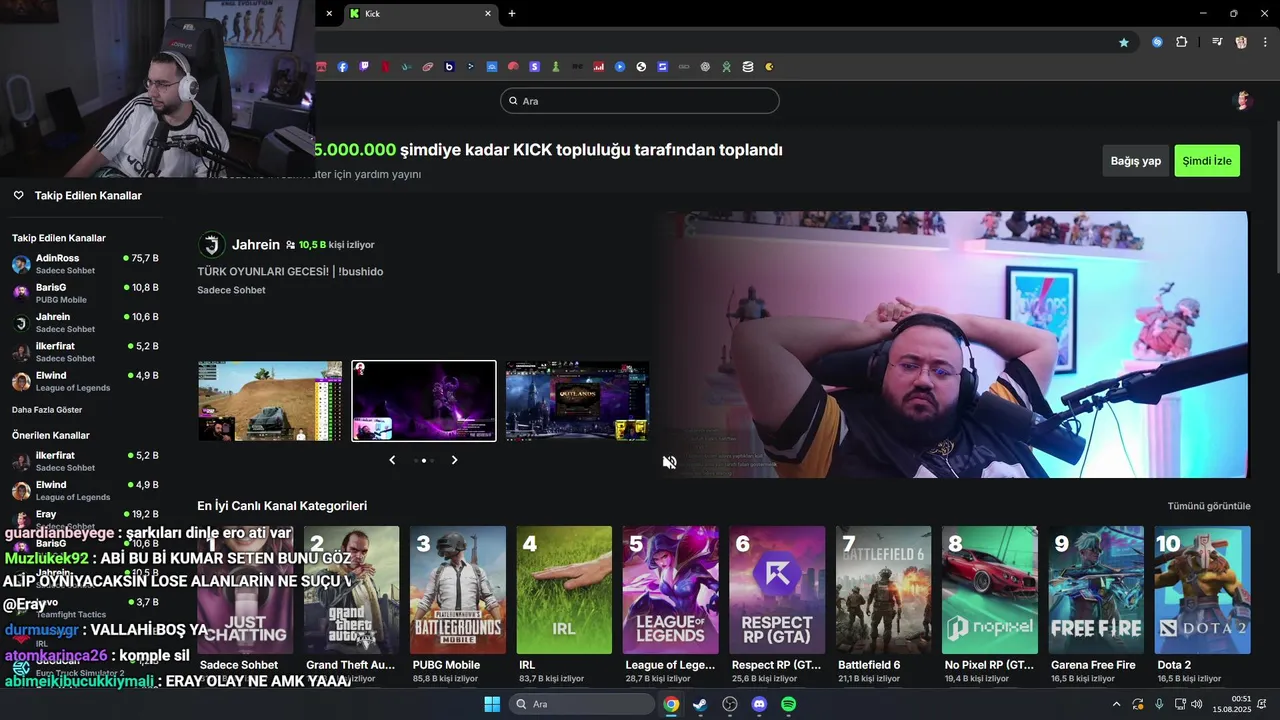Open the volume tray icon
This screenshot has width=1280, height=720.
(1199, 704)
